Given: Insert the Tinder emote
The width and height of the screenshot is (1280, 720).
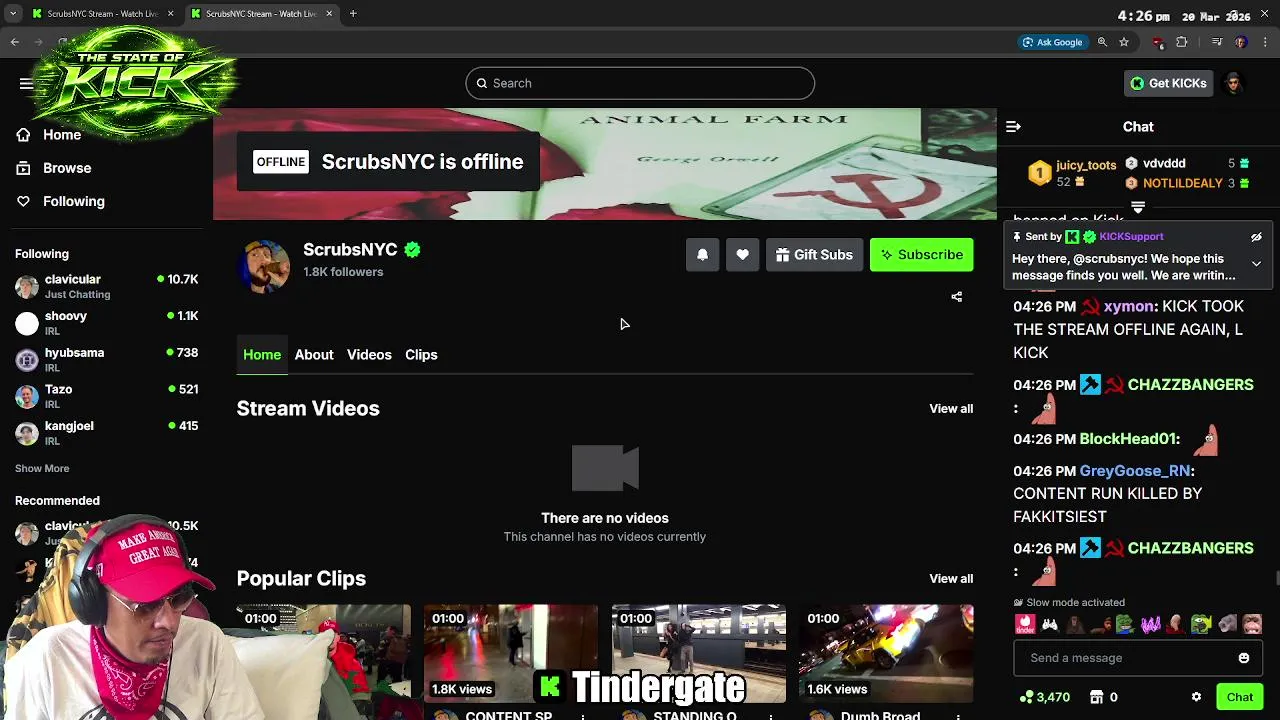Looking at the screenshot, I should [x=1024, y=625].
